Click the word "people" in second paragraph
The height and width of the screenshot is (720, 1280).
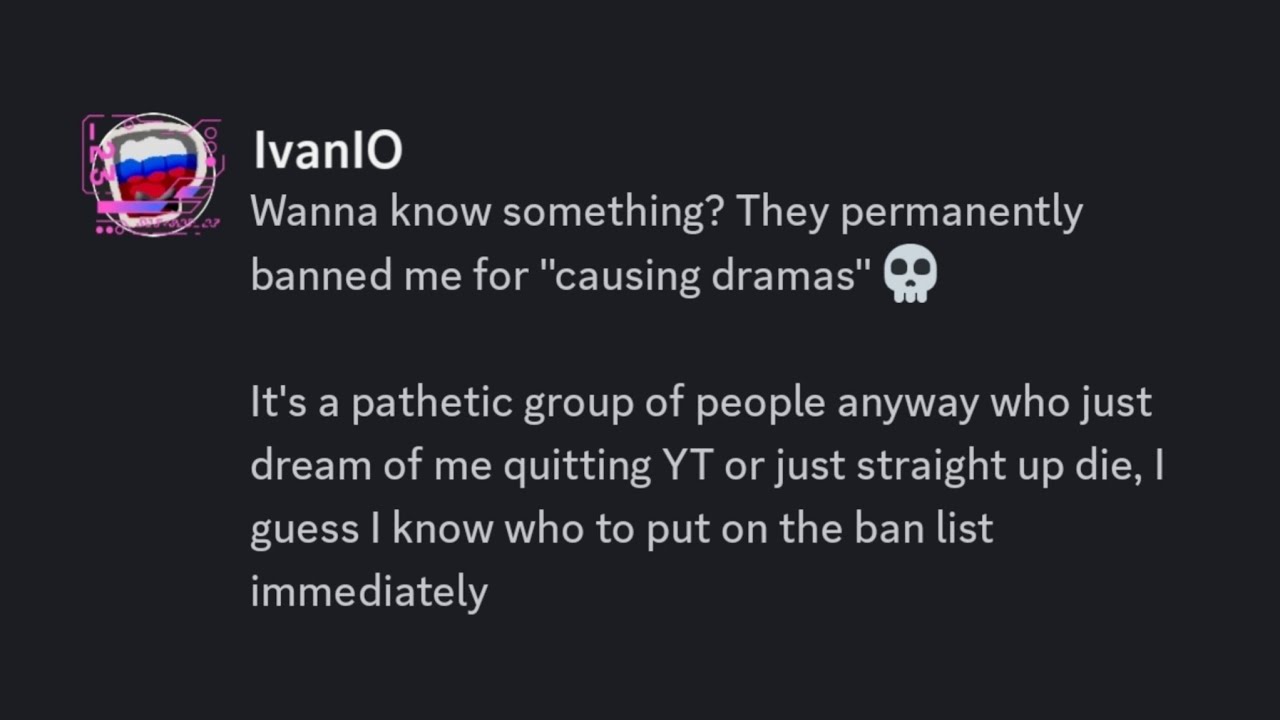(x=760, y=404)
